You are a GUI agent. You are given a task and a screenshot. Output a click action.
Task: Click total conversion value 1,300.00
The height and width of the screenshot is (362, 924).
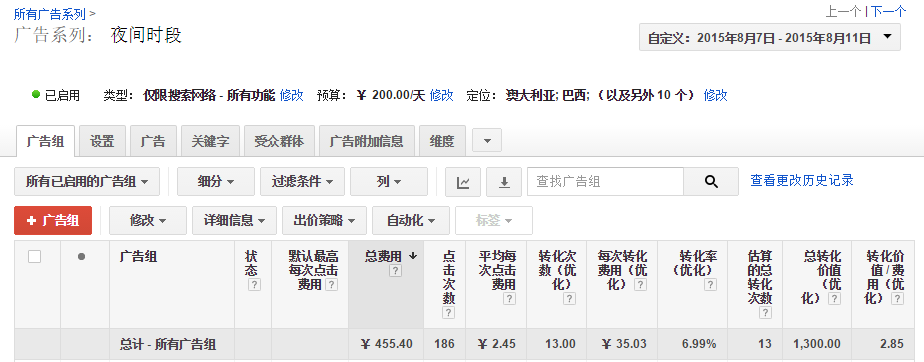pos(816,344)
